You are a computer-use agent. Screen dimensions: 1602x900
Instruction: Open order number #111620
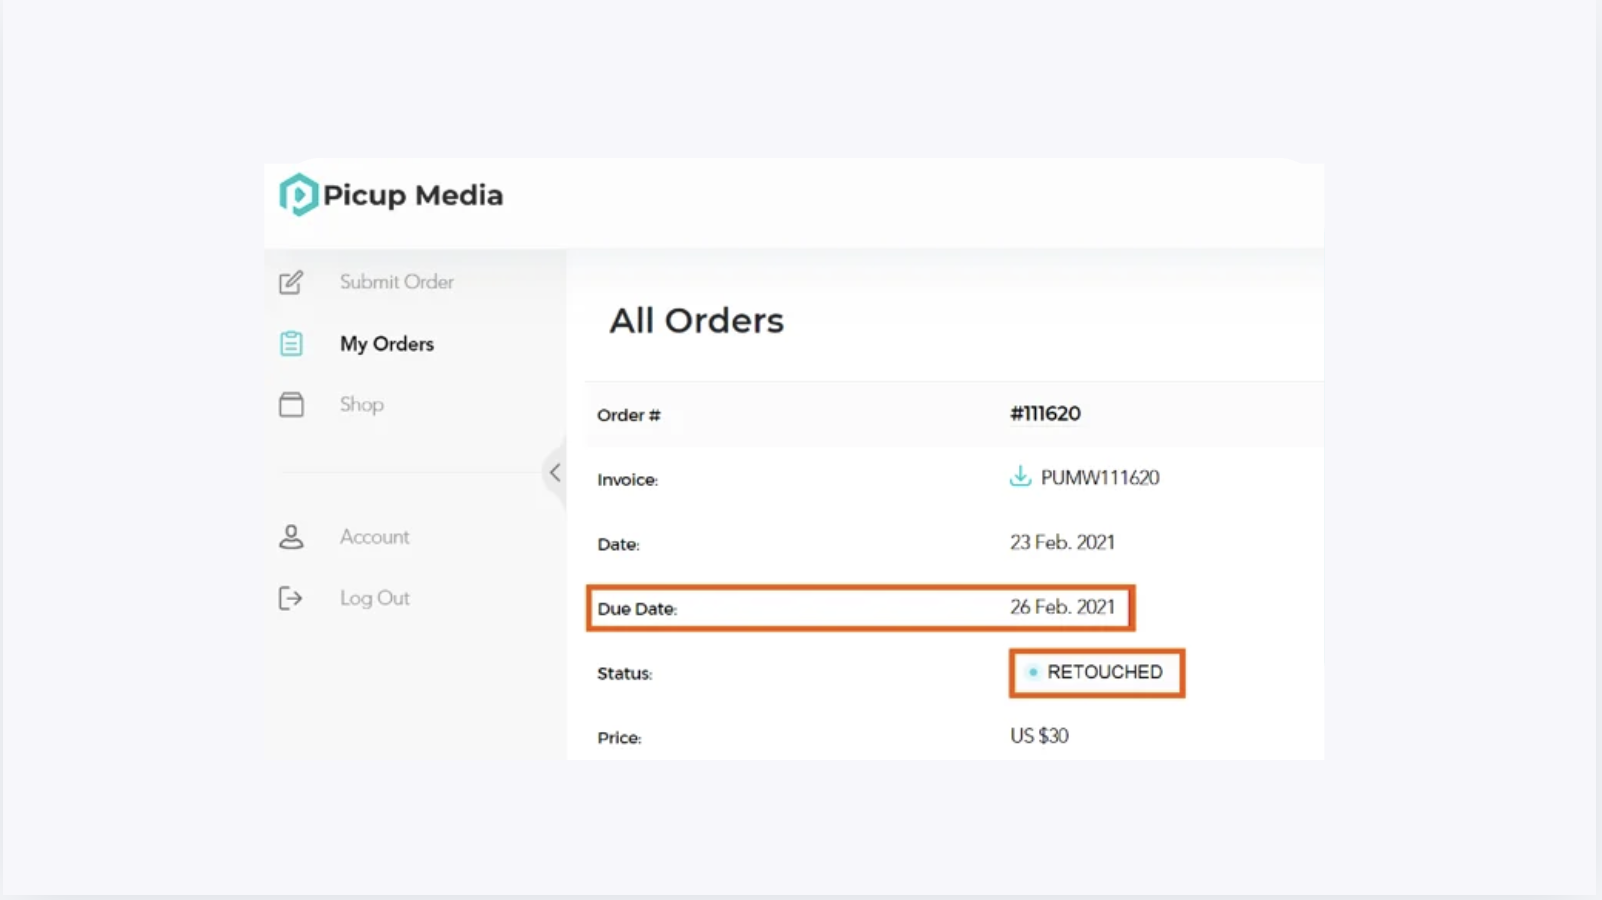pyautogui.click(x=1045, y=414)
